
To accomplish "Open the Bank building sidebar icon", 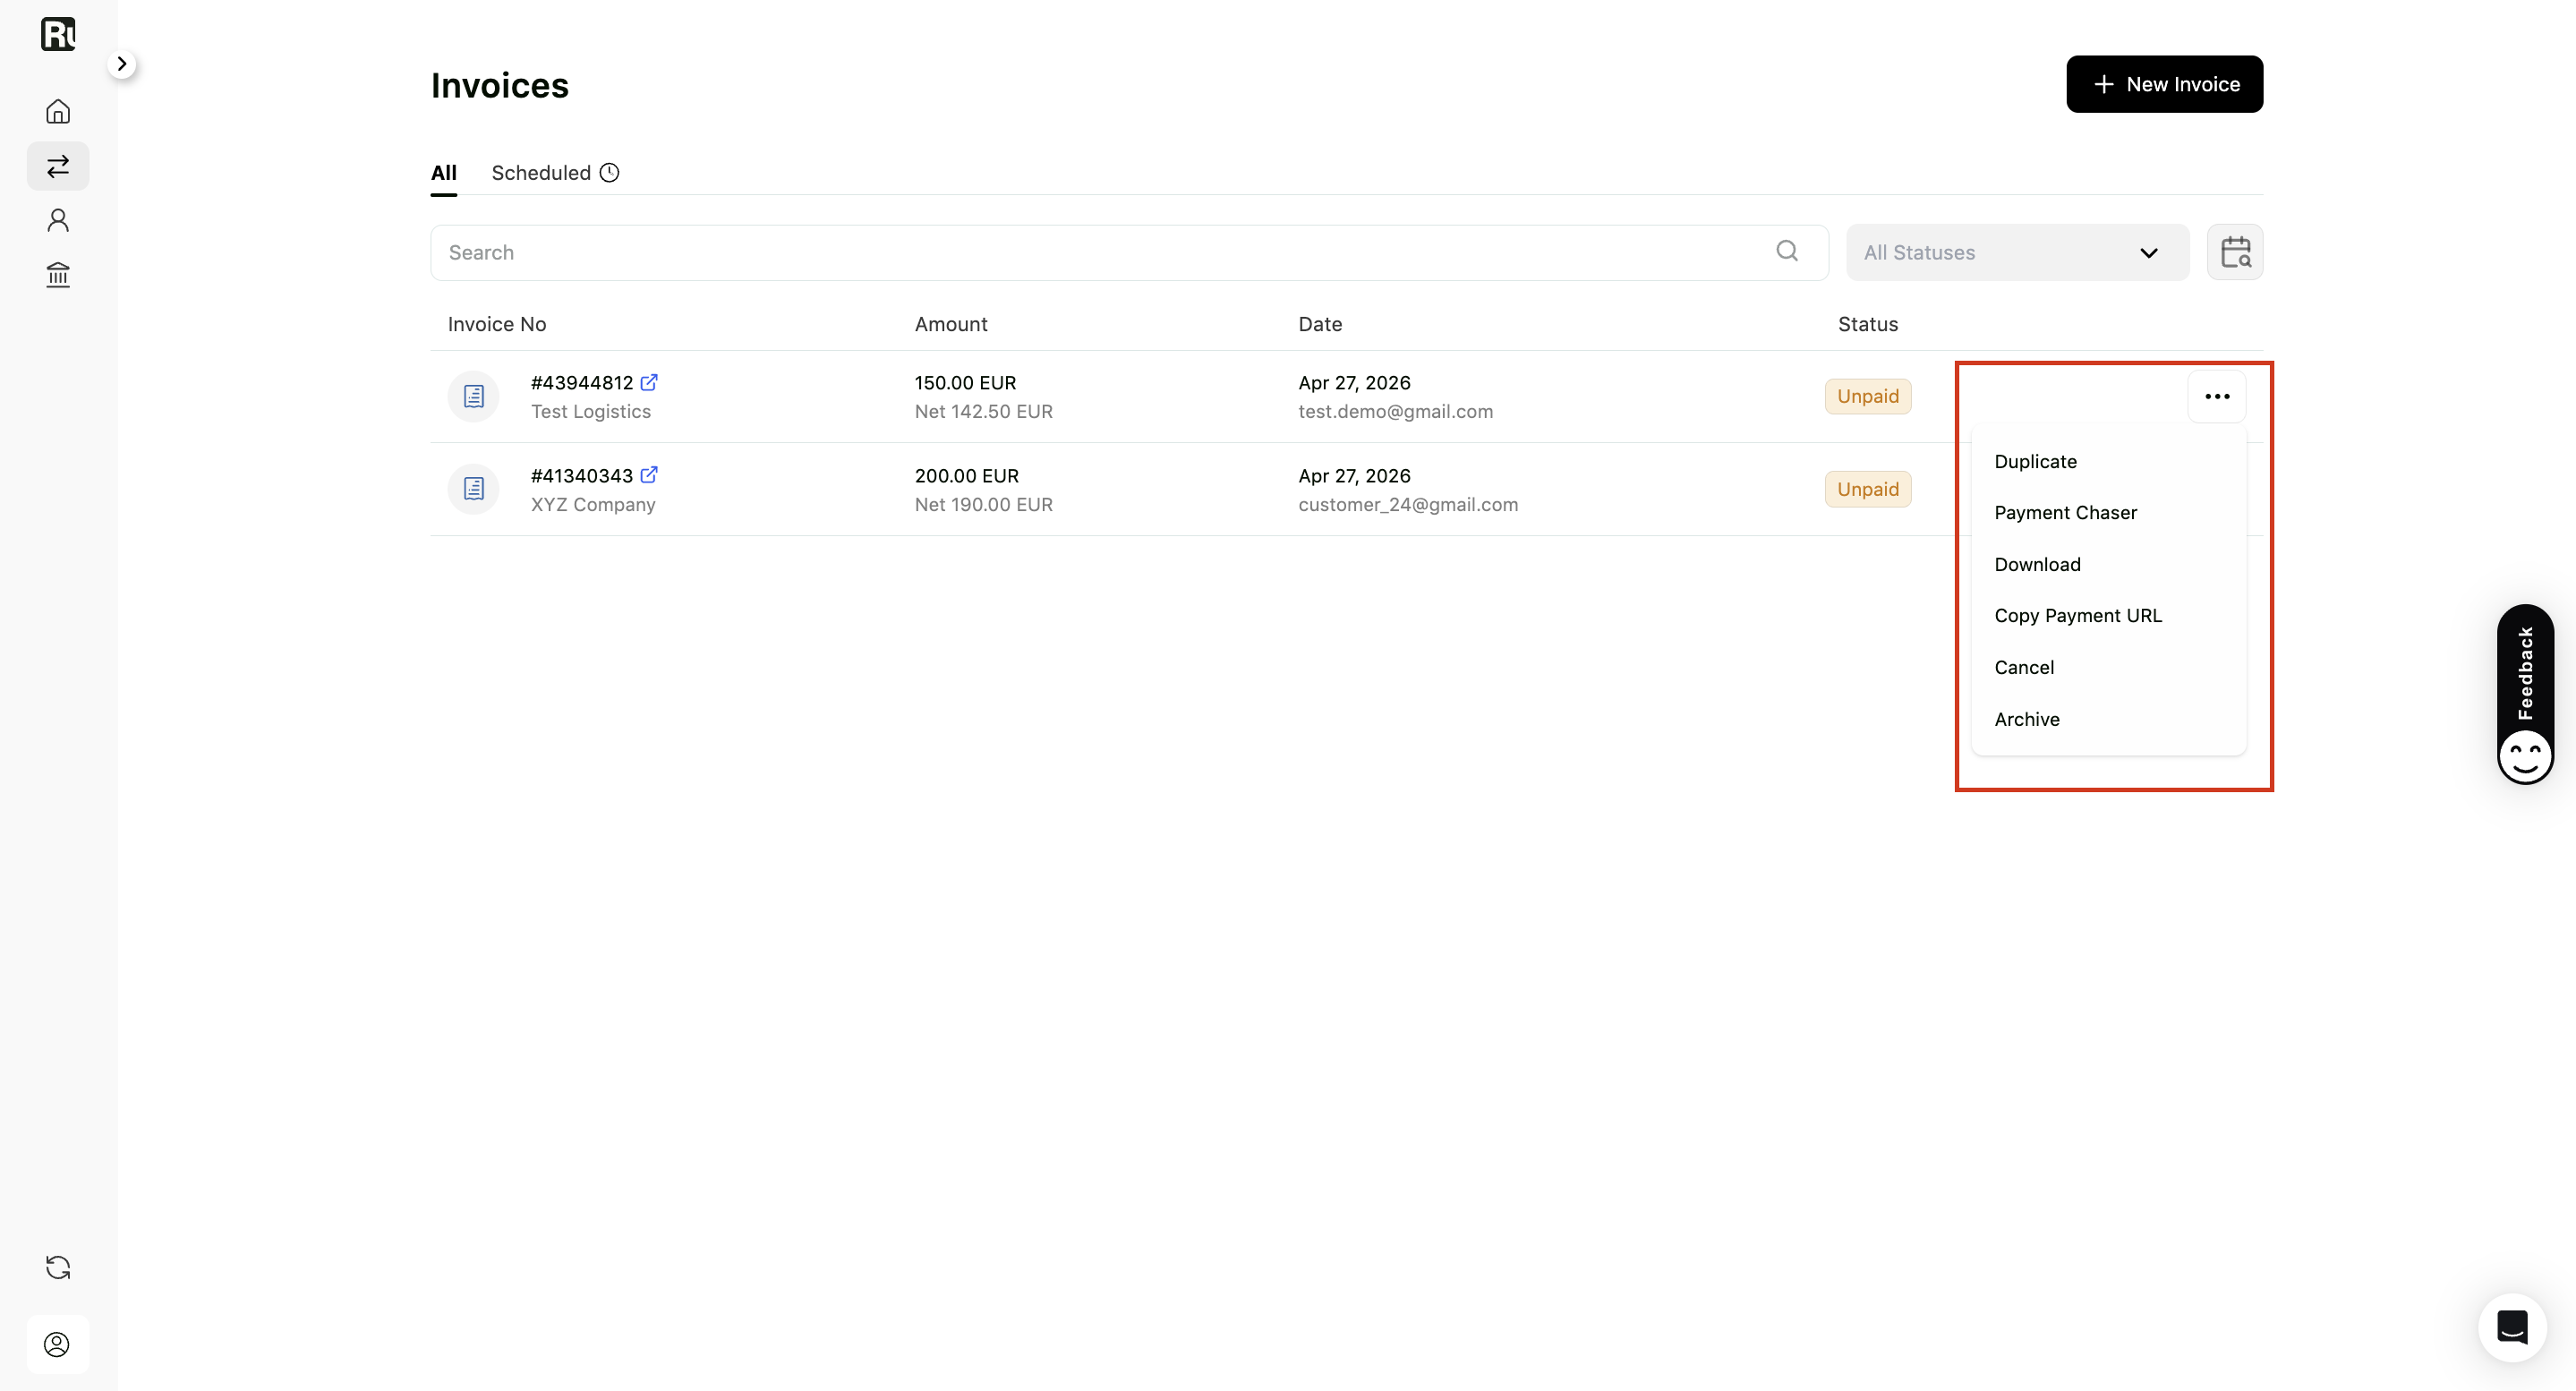I will coord(58,274).
